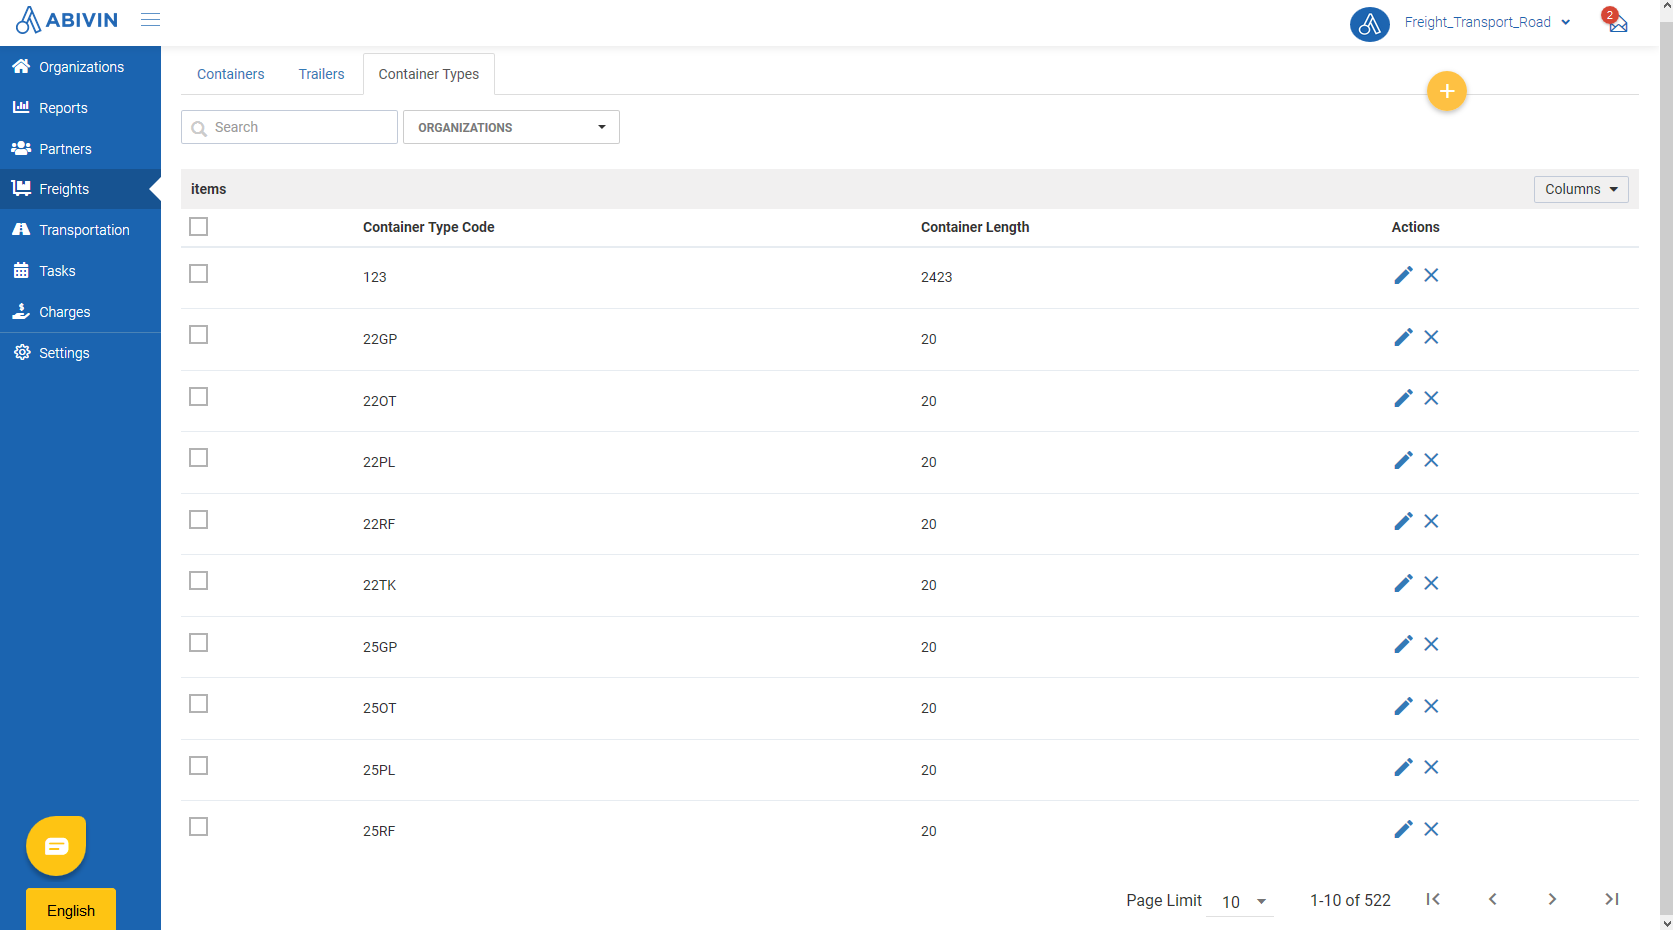Edit the 25GP container type
This screenshot has width=1673, height=930.
(1403, 644)
